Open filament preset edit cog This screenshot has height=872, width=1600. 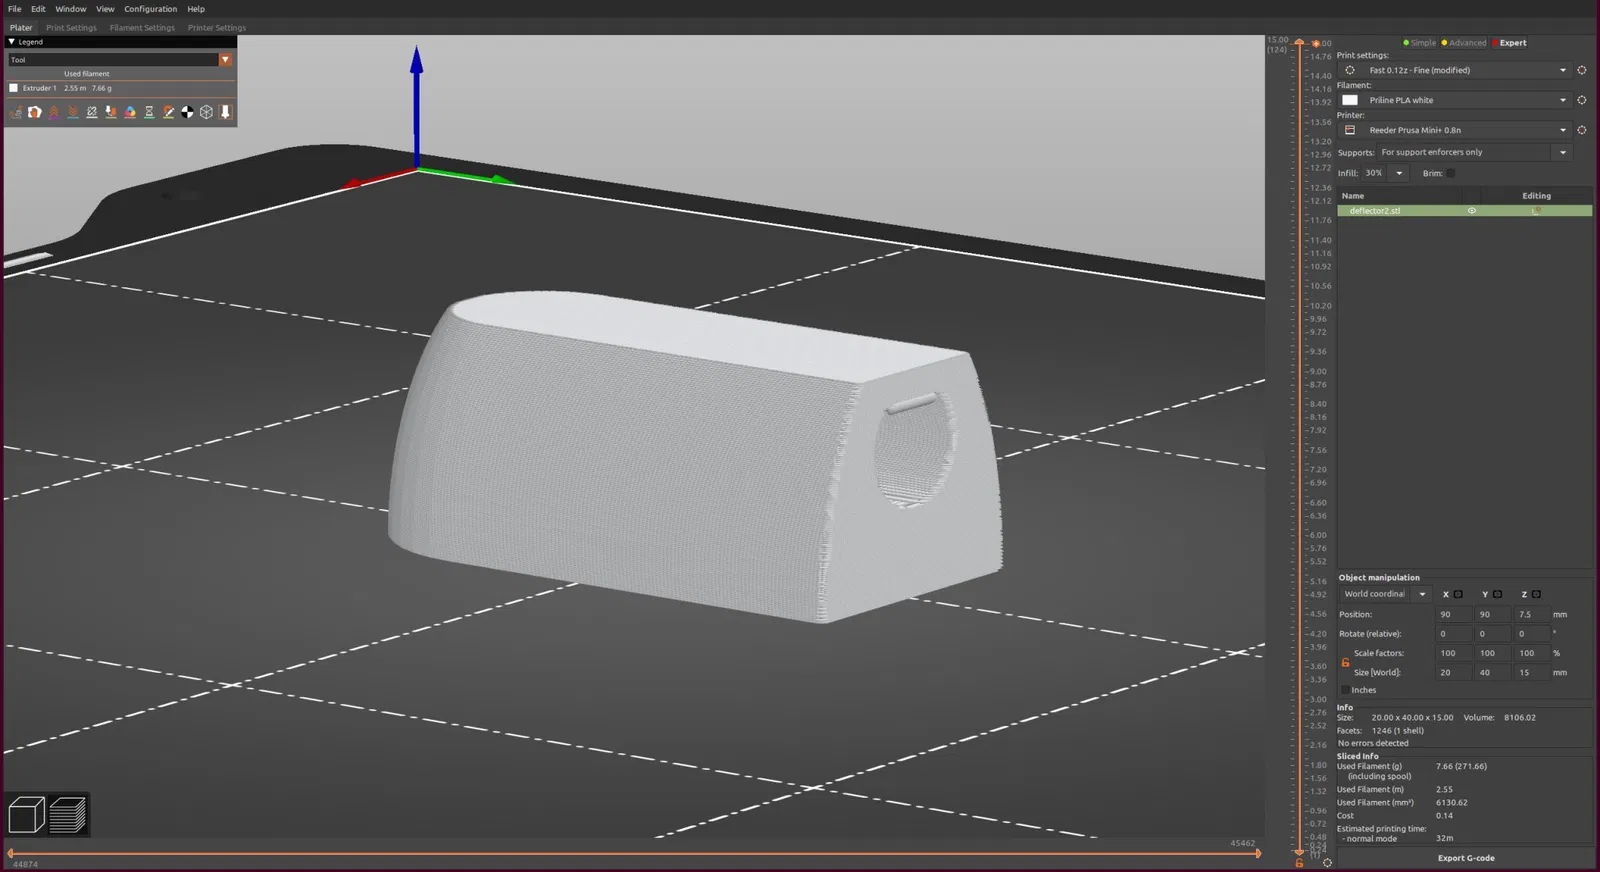click(1582, 100)
